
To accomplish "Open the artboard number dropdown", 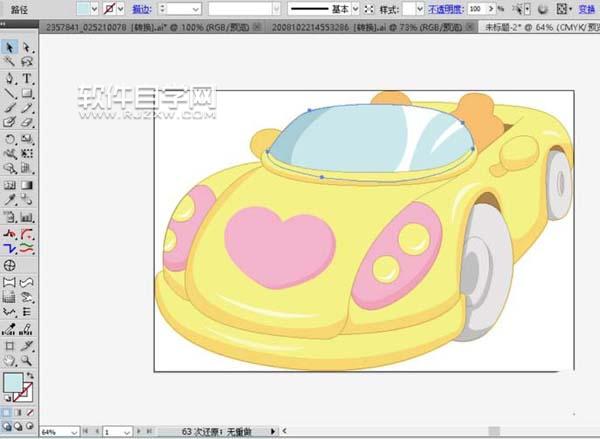I will pyautogui.click(x=127, y=432).
